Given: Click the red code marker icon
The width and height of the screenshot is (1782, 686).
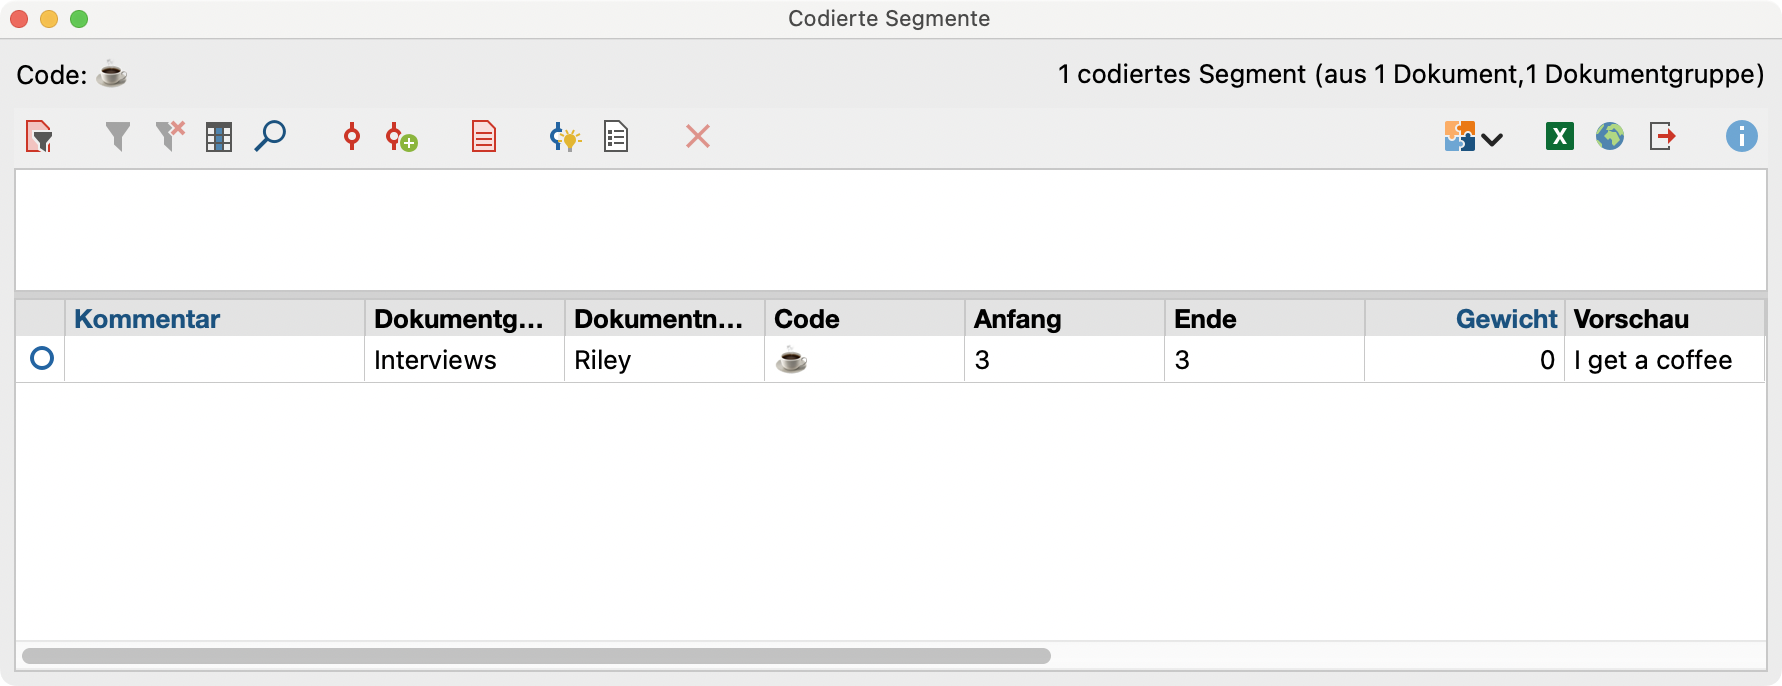Looking at the screenshot, I should [351, 136].
